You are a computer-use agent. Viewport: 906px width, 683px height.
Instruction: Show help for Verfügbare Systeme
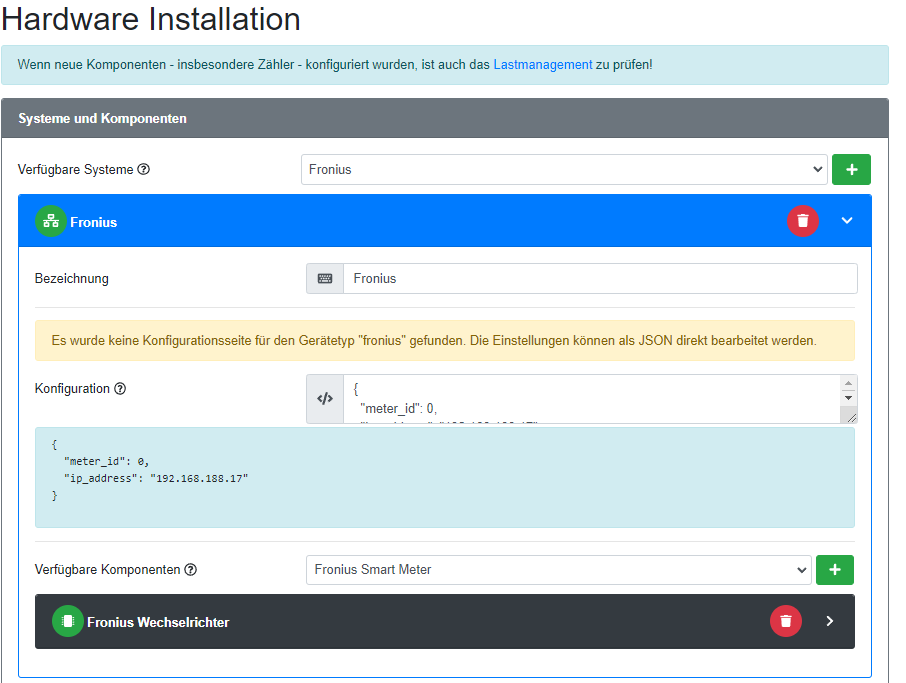pyautogui.click(x=144, y=170)
